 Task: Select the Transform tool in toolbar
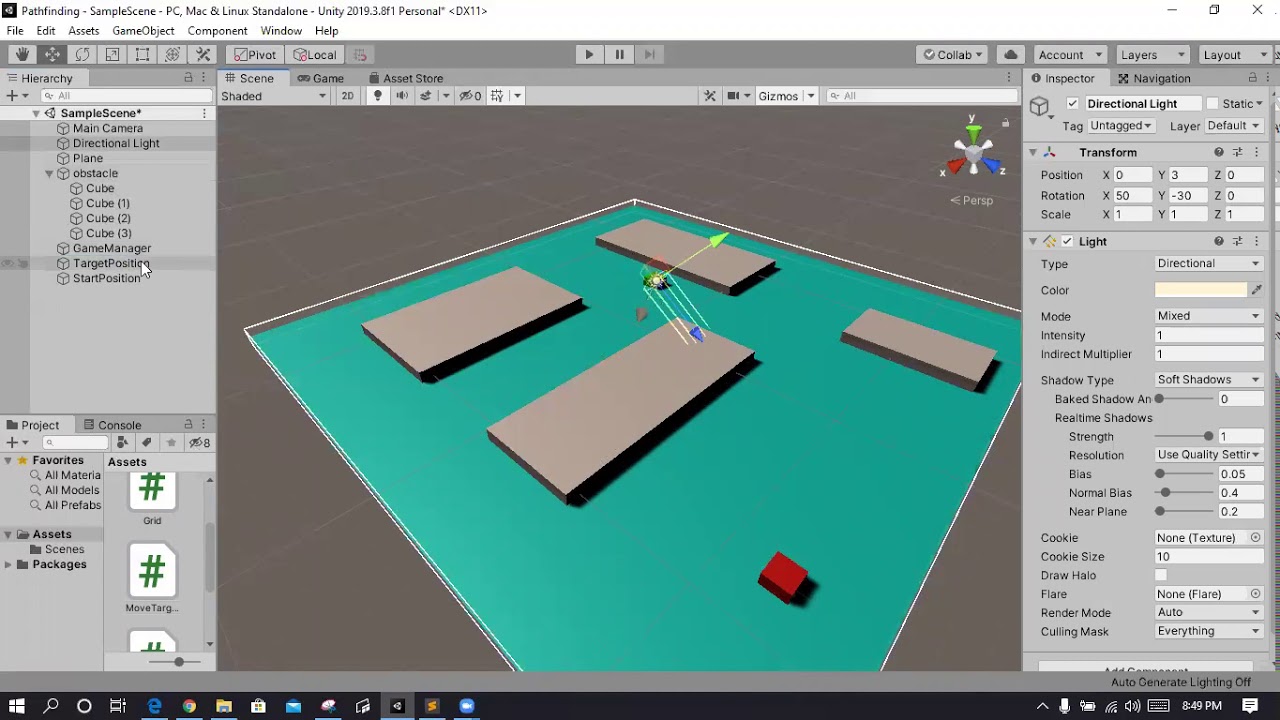click(172, 55)
